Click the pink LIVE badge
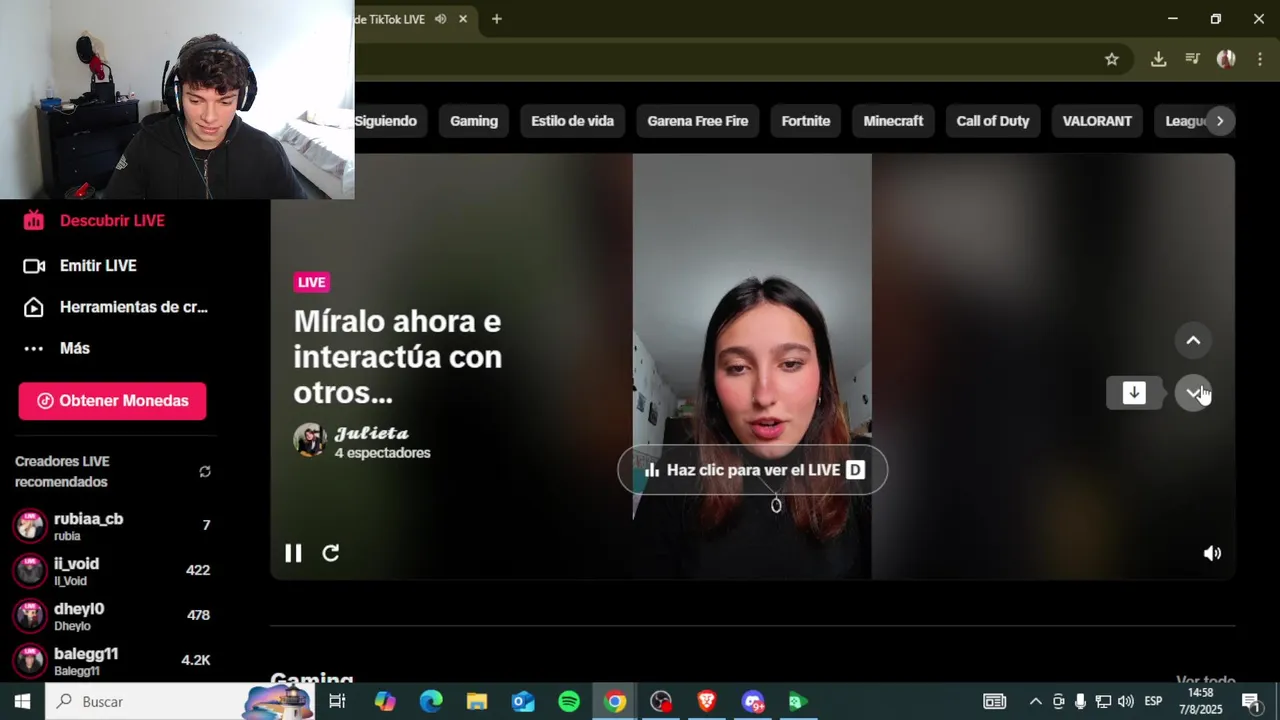 pyautogui.click(x=311, y=282)
